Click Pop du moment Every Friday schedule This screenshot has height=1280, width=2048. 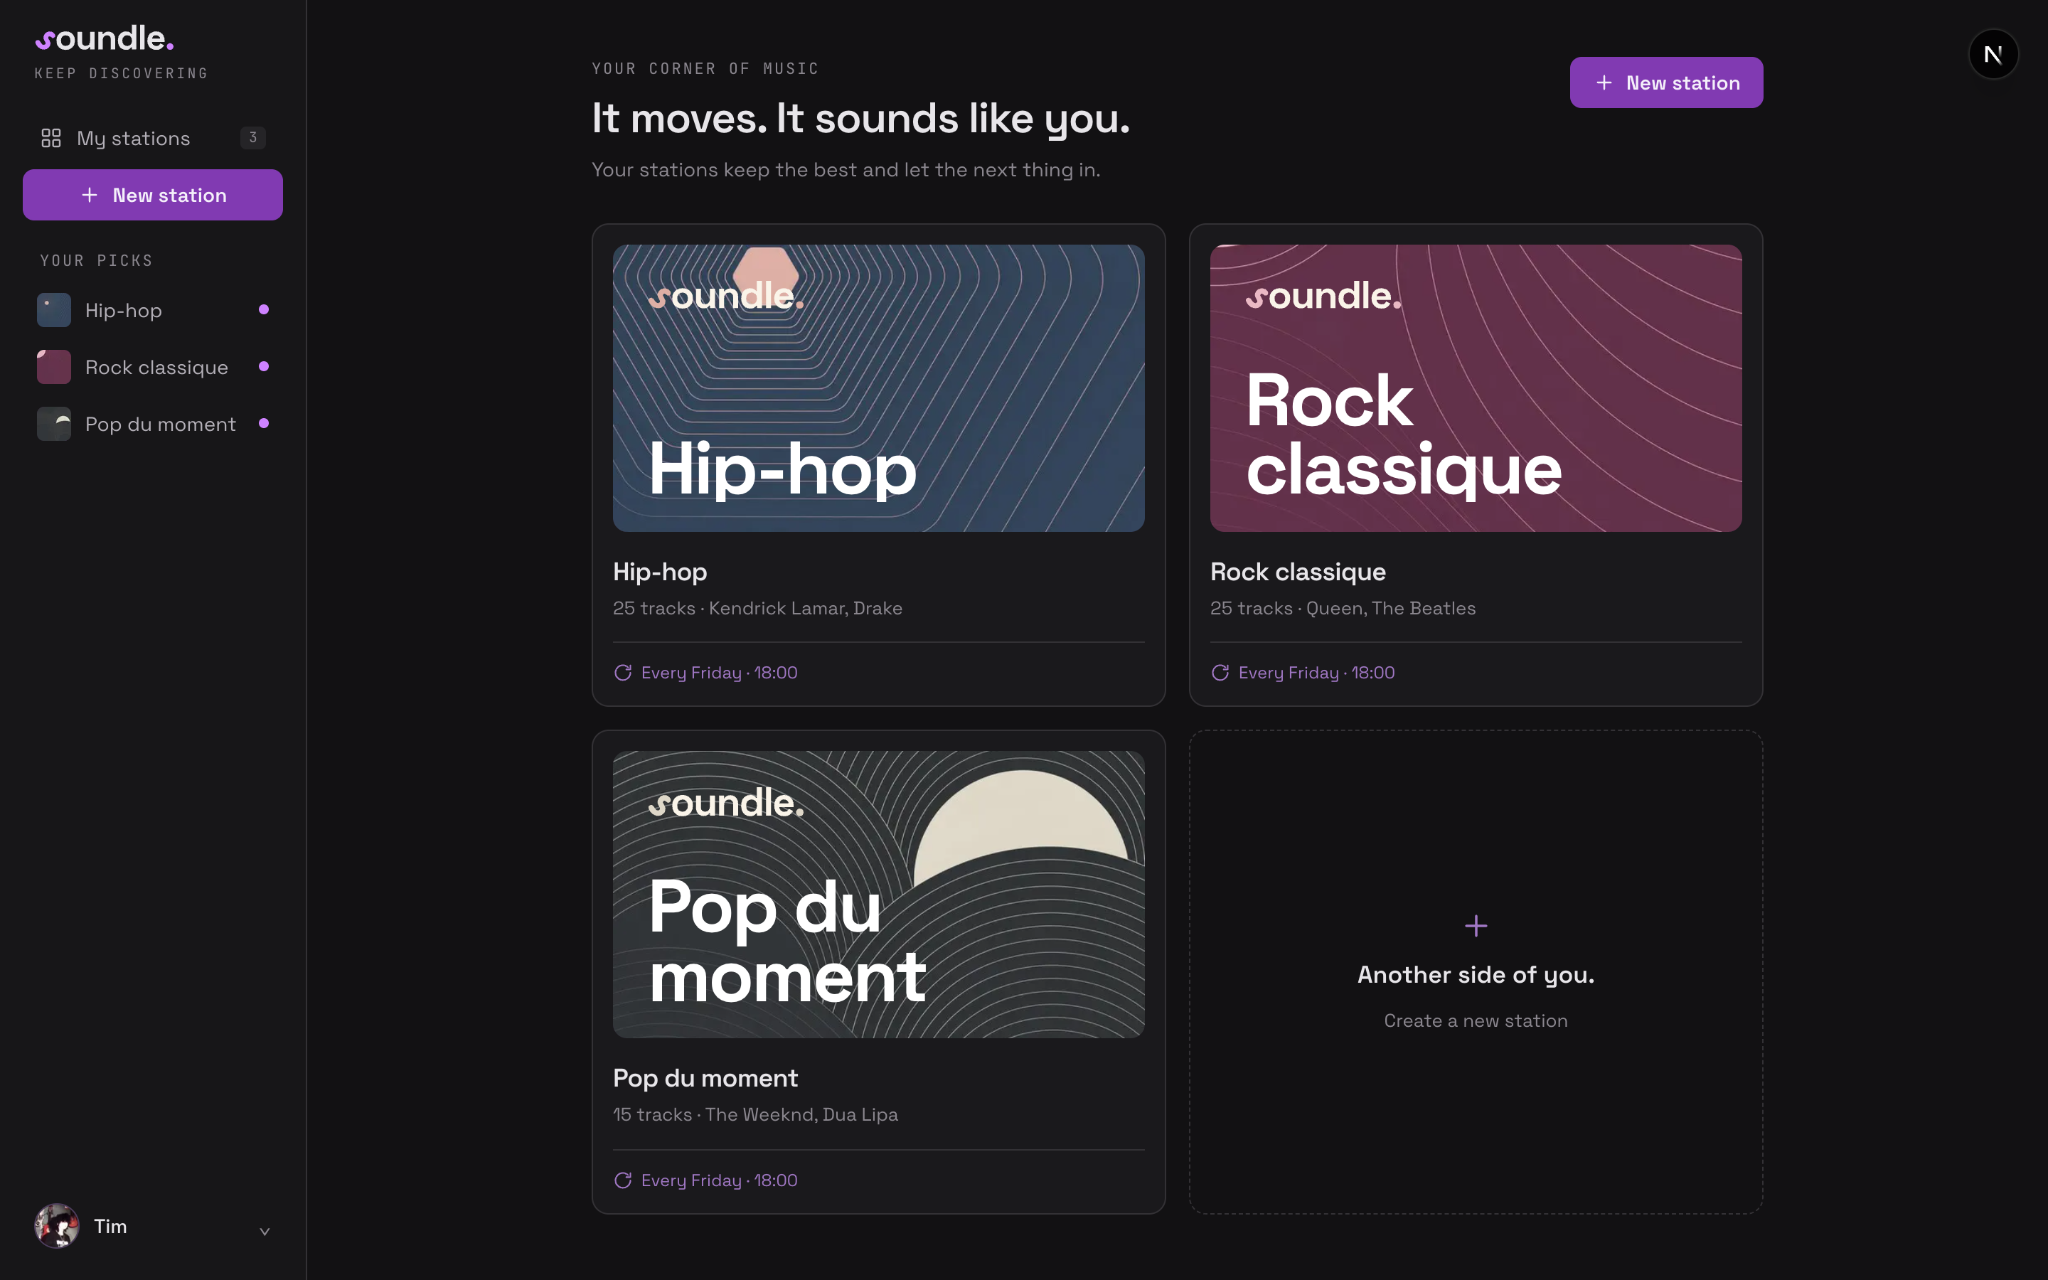[x=719, y=1180]
